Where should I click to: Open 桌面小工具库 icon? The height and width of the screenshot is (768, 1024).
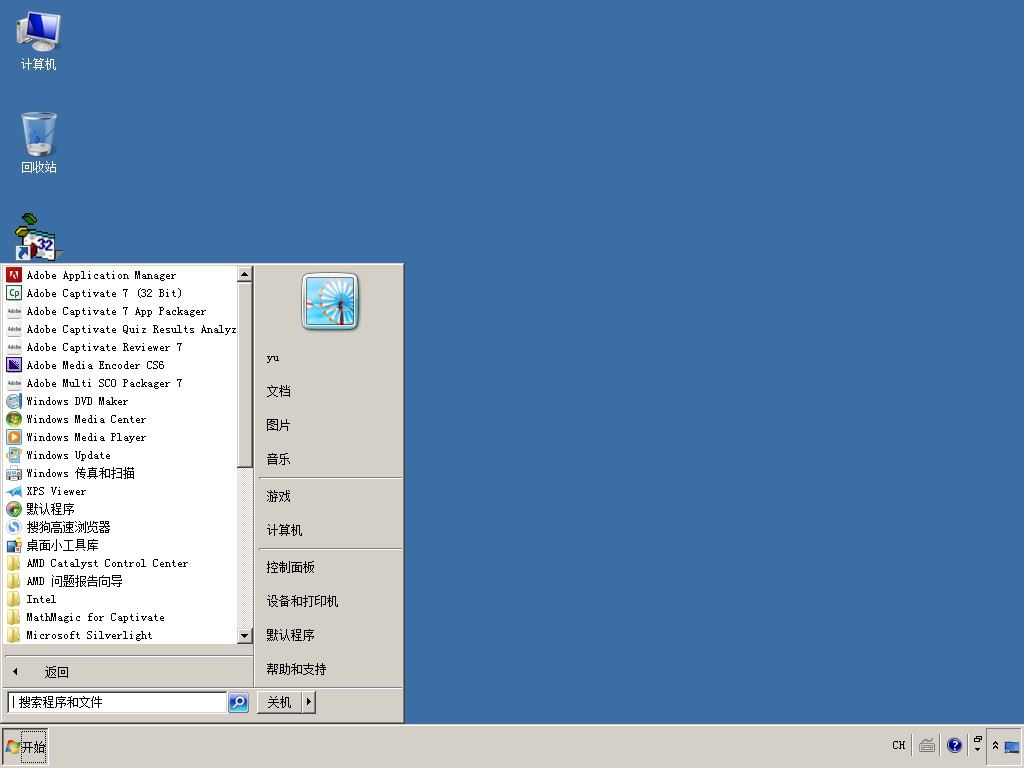click(14, 545)
